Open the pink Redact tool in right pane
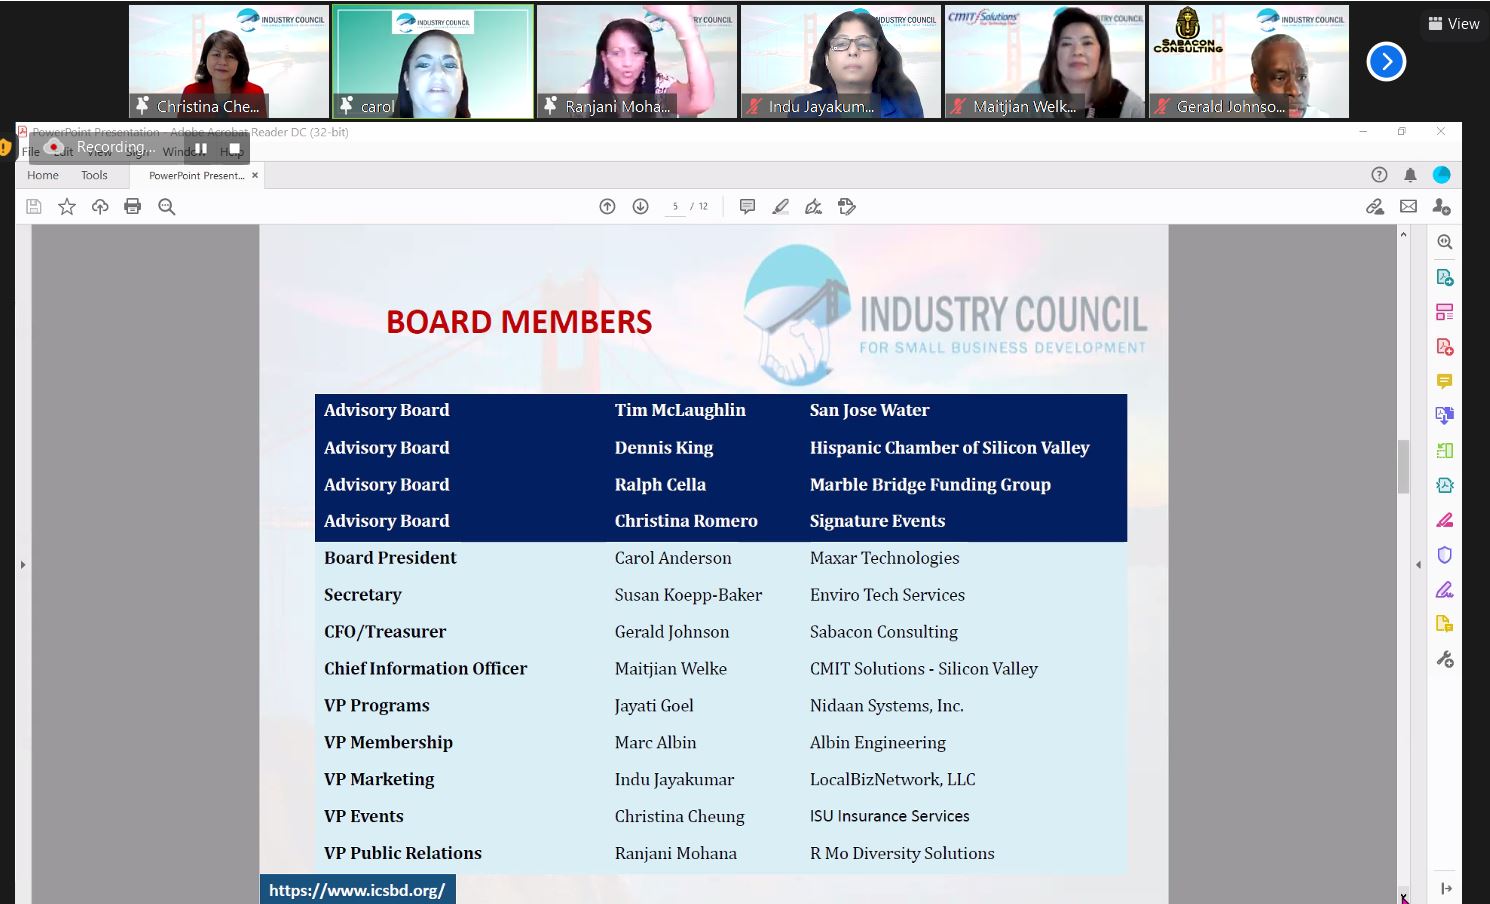The width and height of the screenshot is (1490, 904). (1445, 520)
